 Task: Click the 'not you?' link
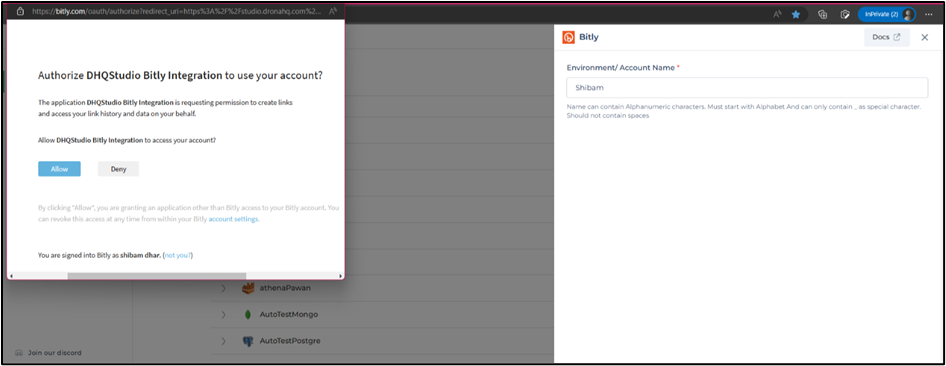178,255
